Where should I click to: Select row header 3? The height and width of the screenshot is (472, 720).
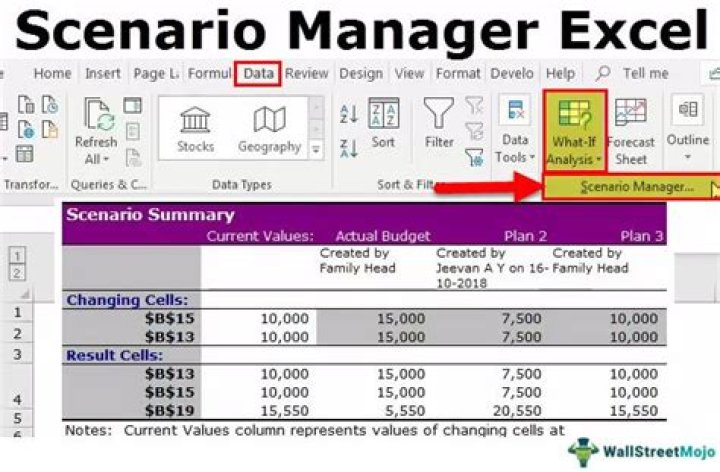[x=17, y=354]
